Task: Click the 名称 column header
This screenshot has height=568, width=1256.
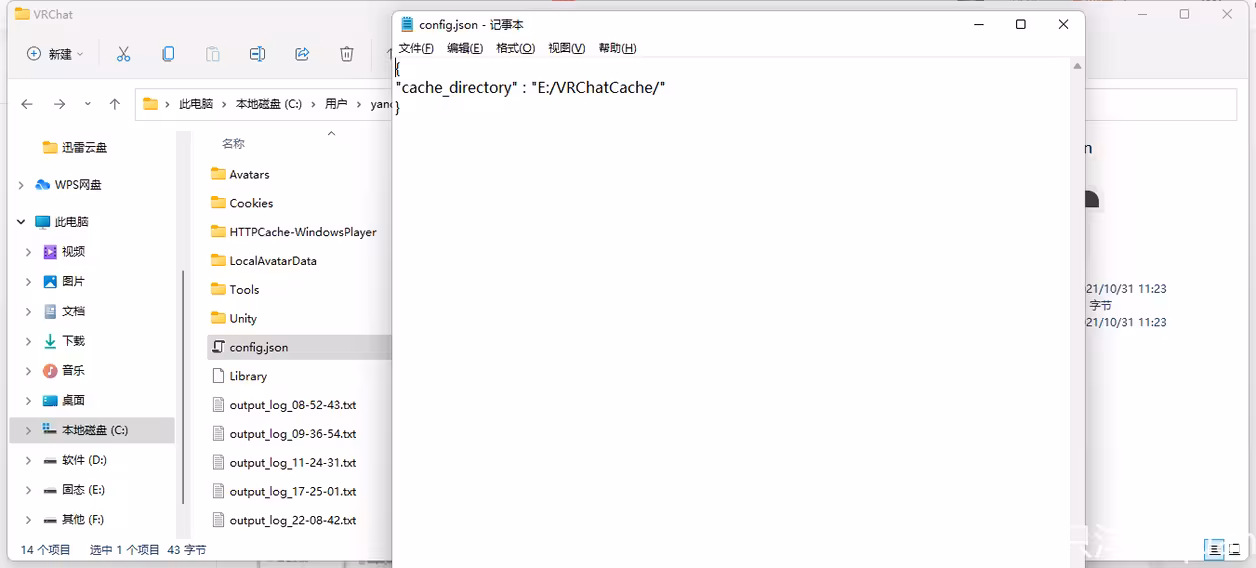Action: (233, 144)
